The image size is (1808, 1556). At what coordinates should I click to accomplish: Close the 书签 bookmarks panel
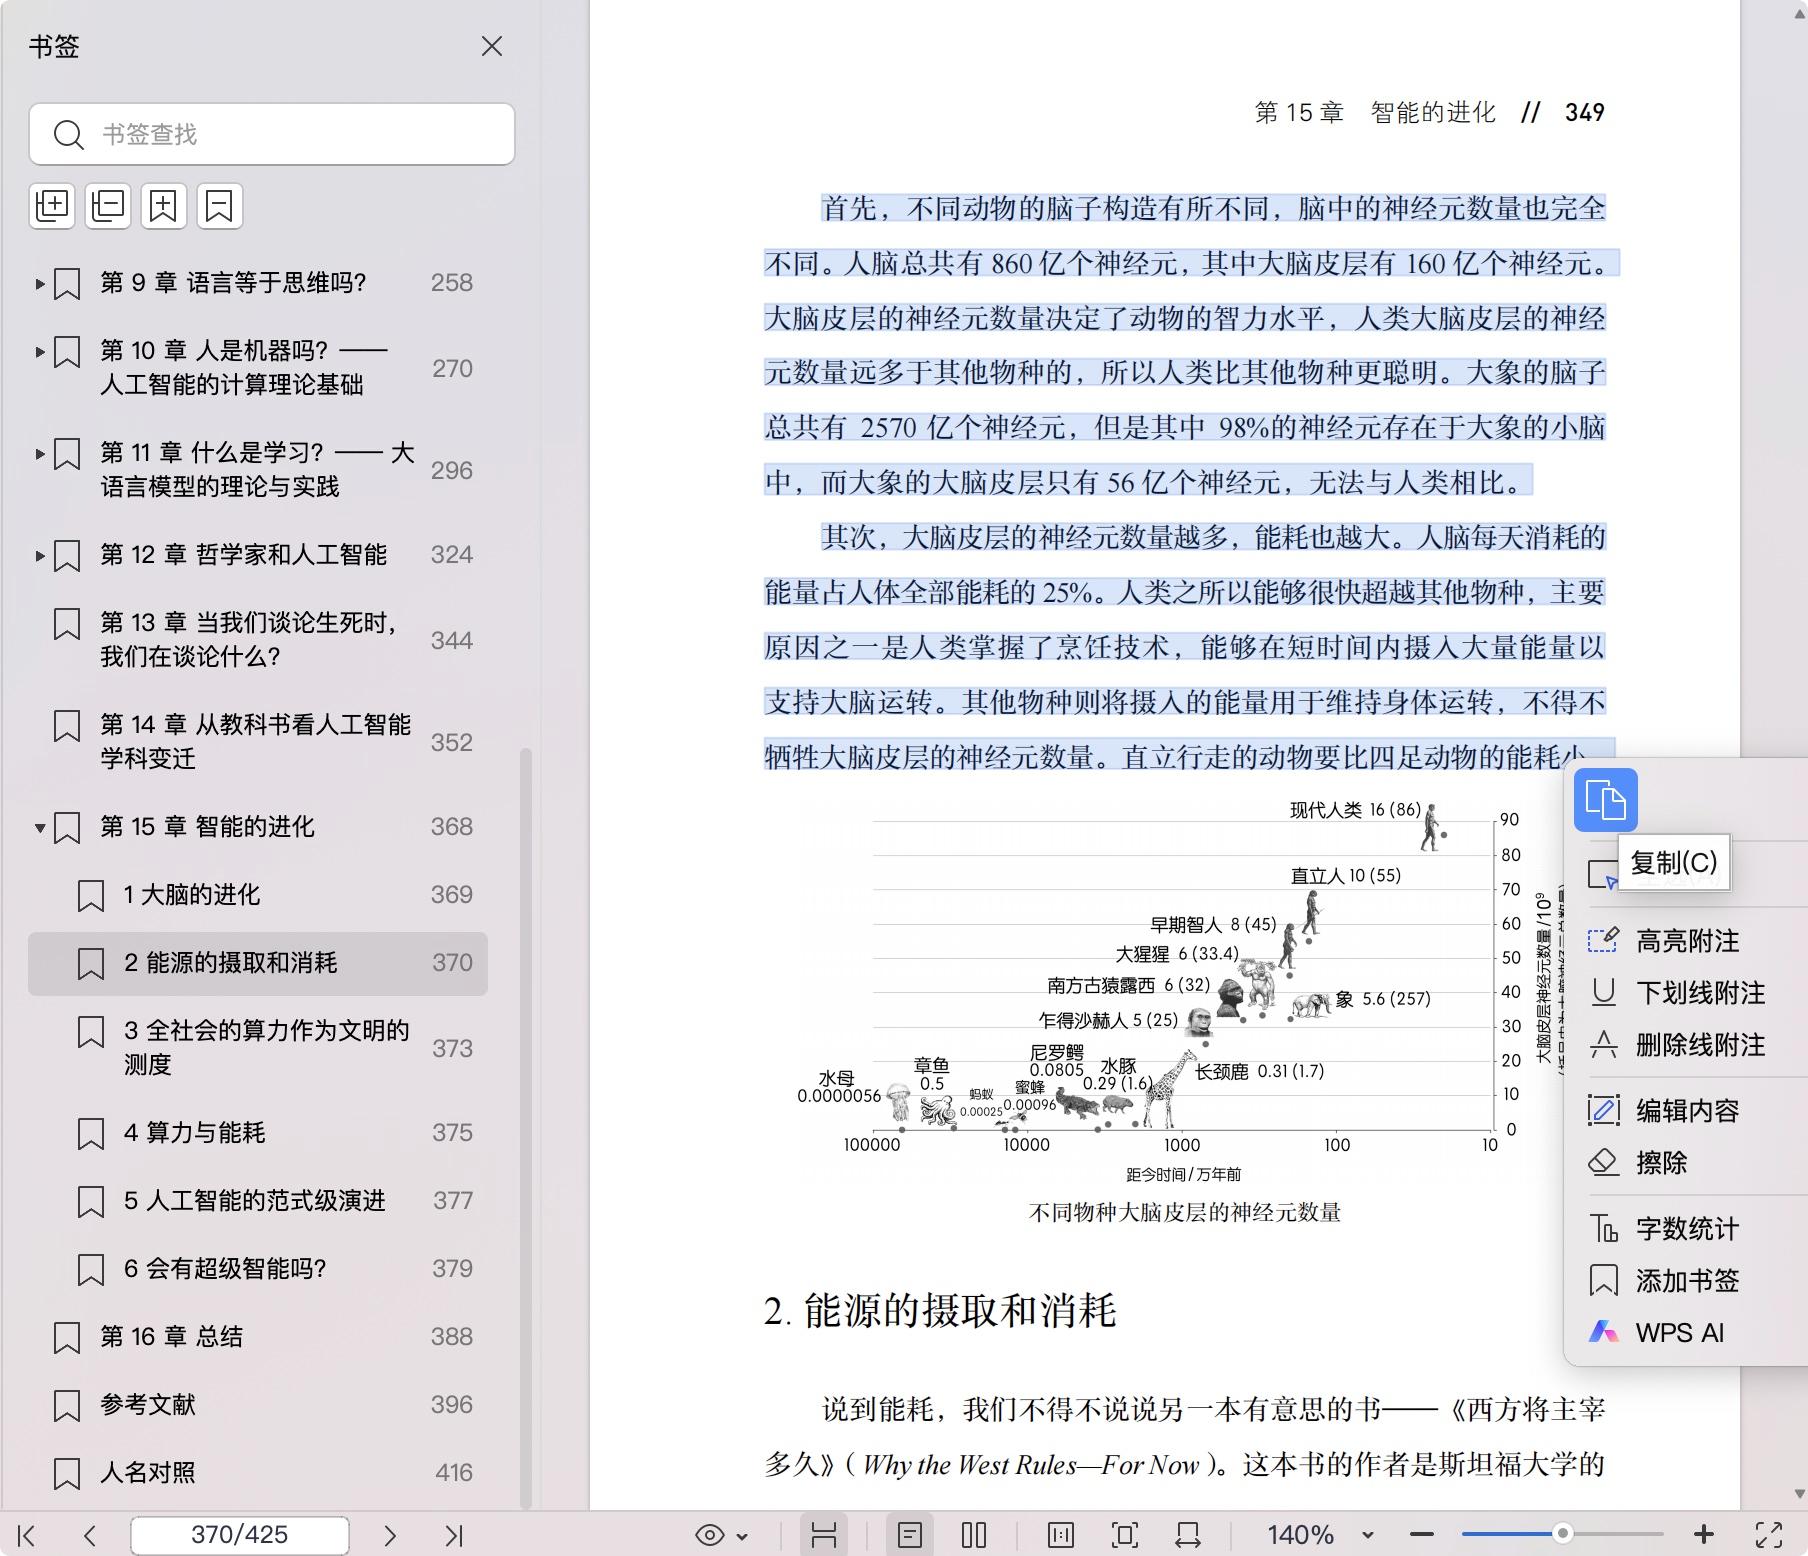tap(491, 46)
